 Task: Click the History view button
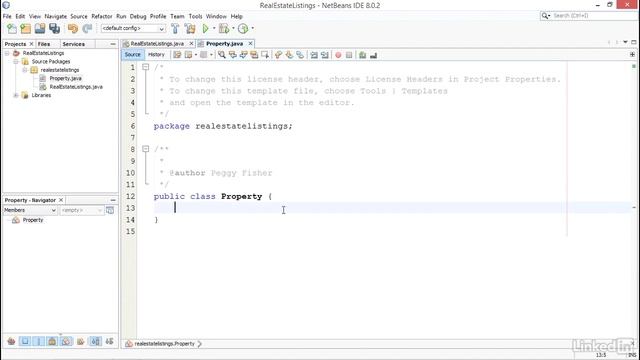click(156, 55)
